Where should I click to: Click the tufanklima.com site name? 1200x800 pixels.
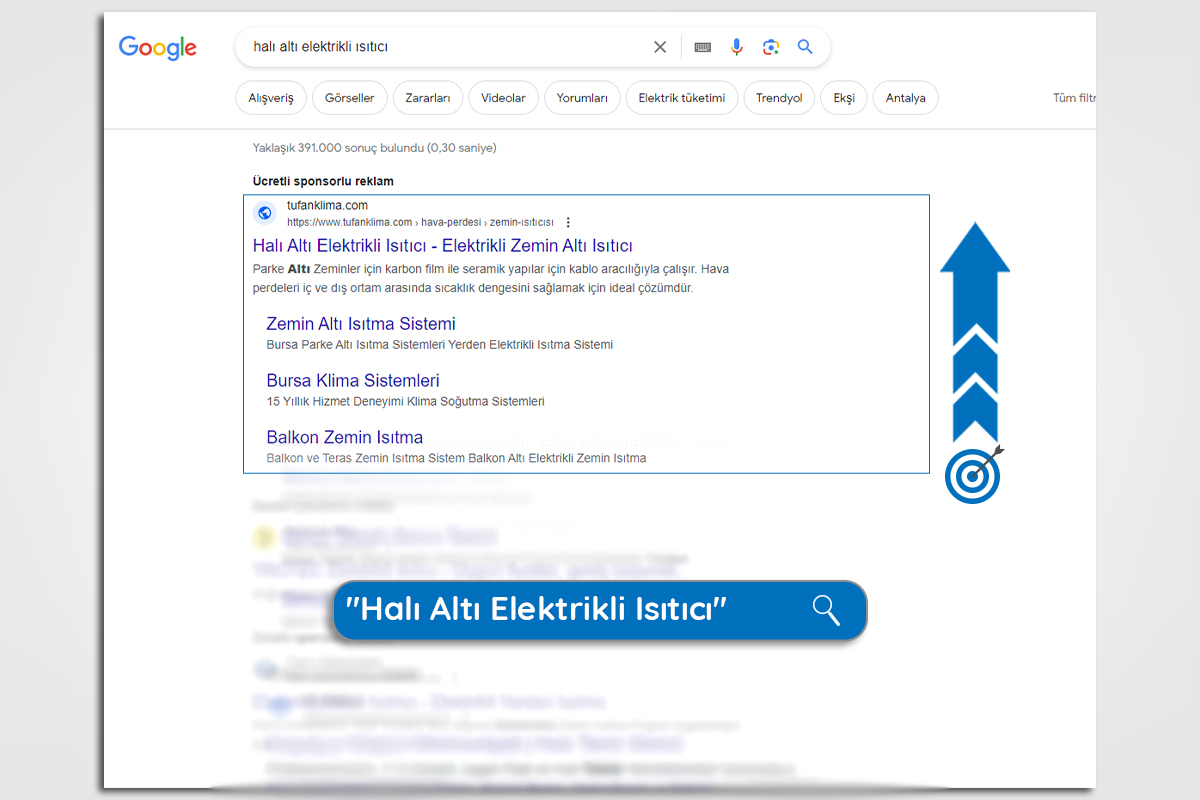pos(328,206)
